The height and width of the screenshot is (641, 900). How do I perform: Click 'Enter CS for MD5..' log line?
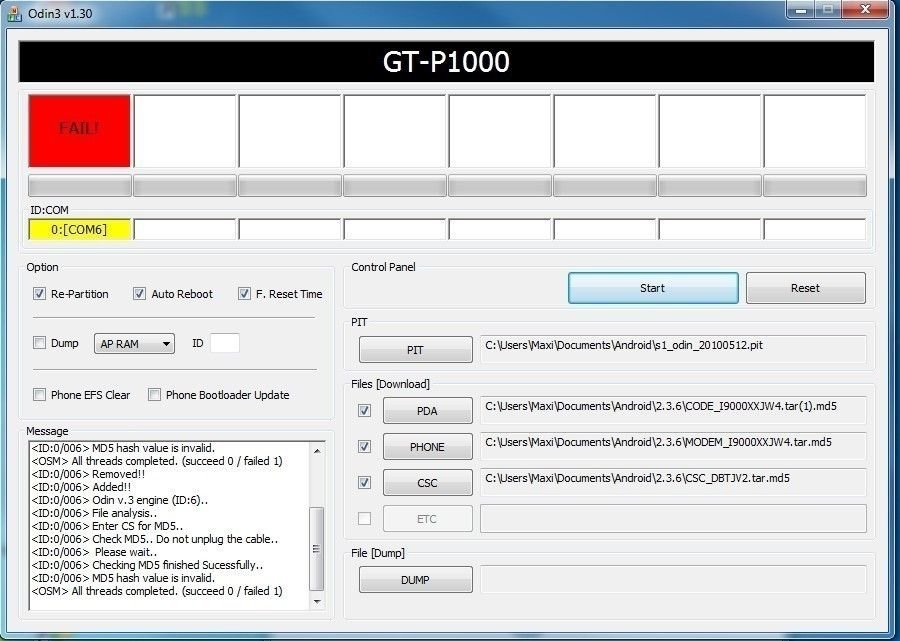coord(107,526)
